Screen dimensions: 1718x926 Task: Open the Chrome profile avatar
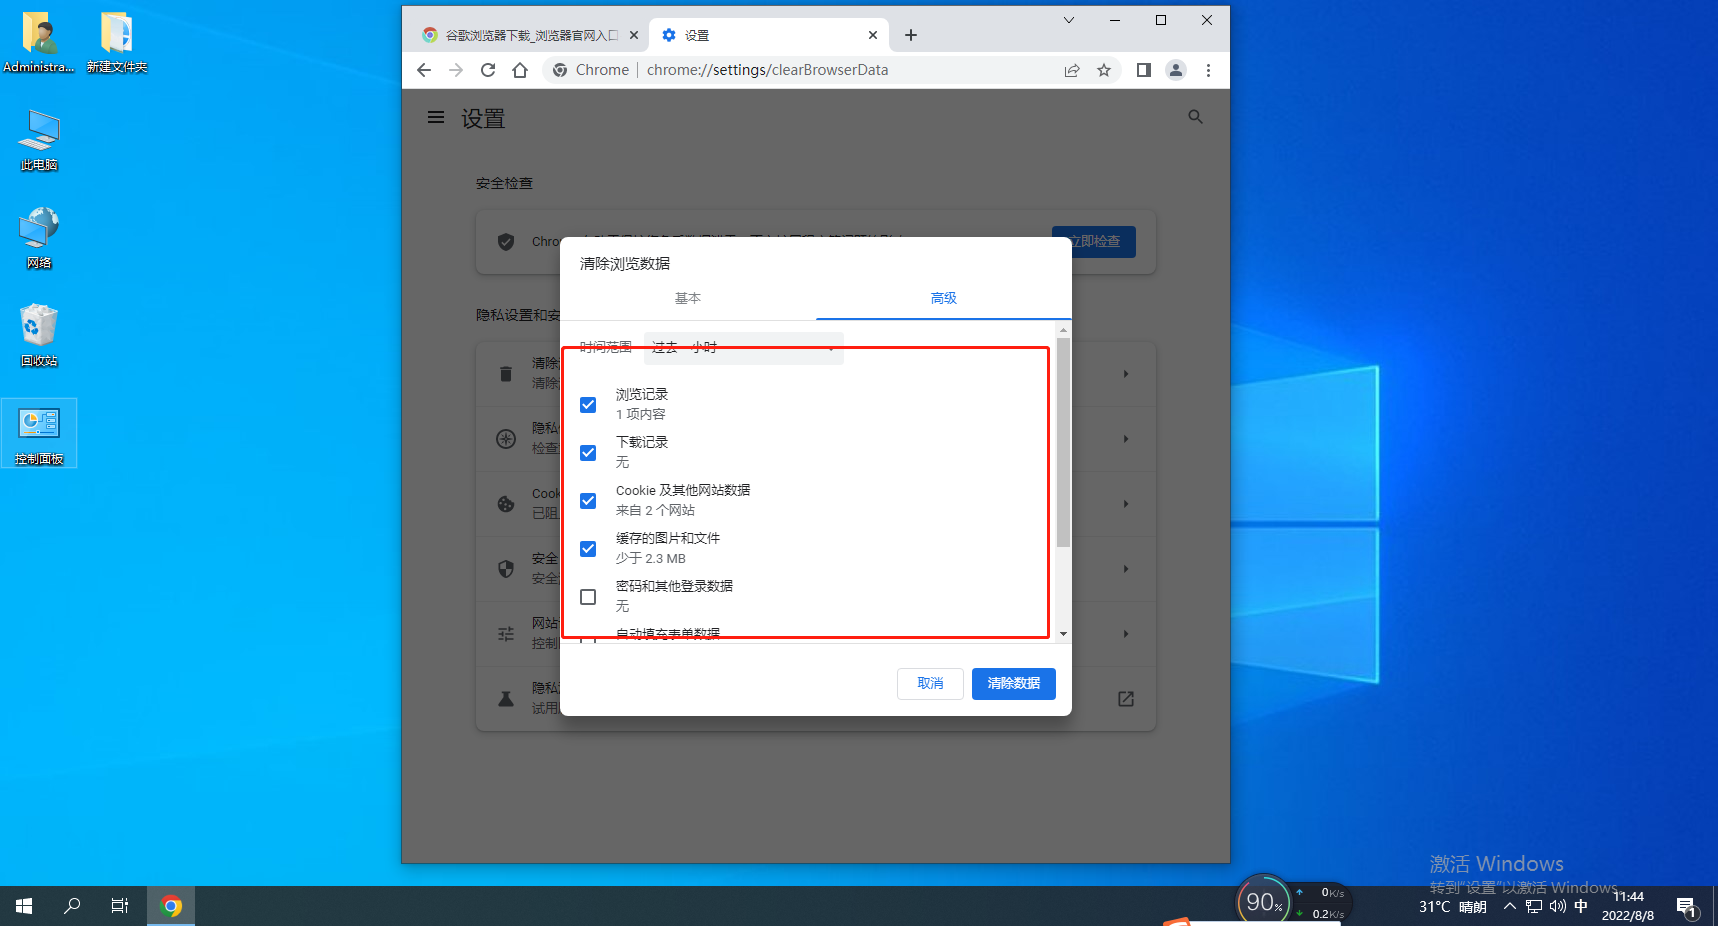(1176, 70)
